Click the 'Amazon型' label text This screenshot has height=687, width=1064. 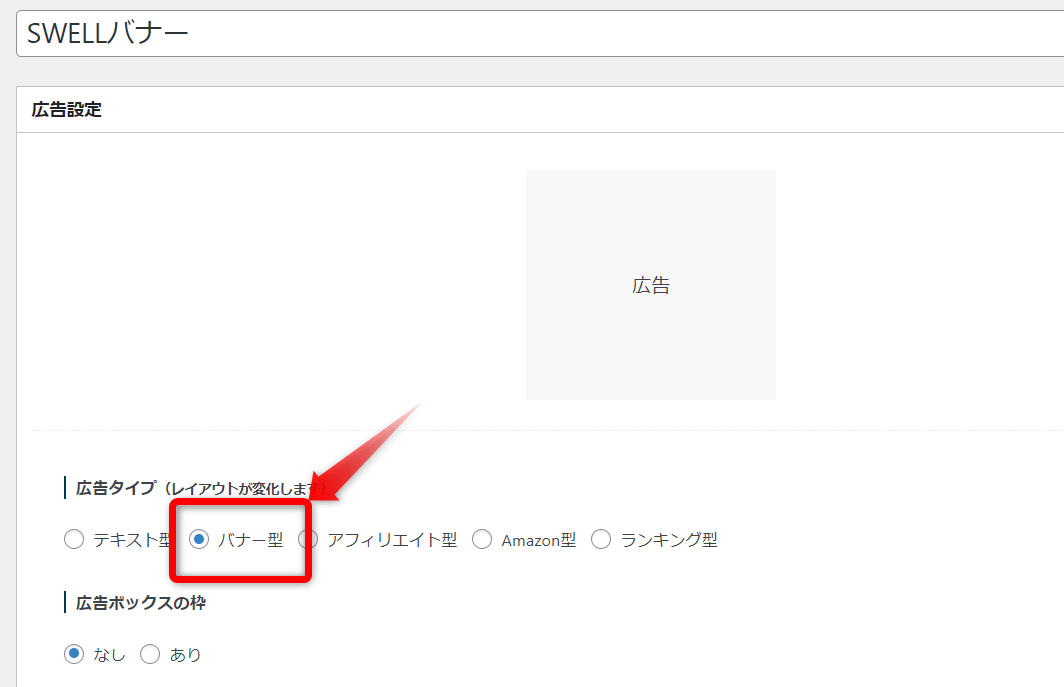(x=538, y=540)
